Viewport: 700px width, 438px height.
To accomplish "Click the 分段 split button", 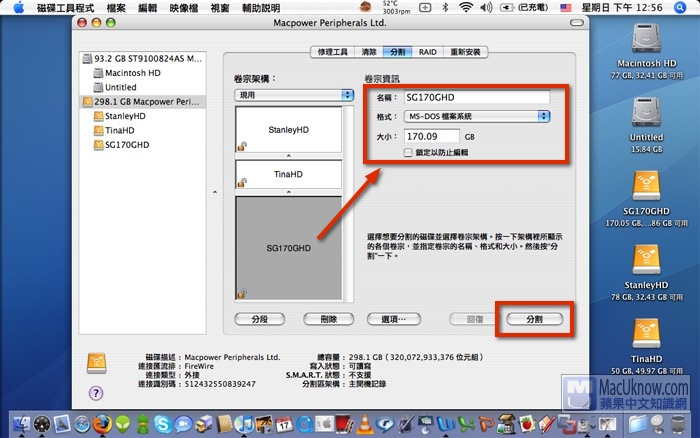I will tap(259, 319).
